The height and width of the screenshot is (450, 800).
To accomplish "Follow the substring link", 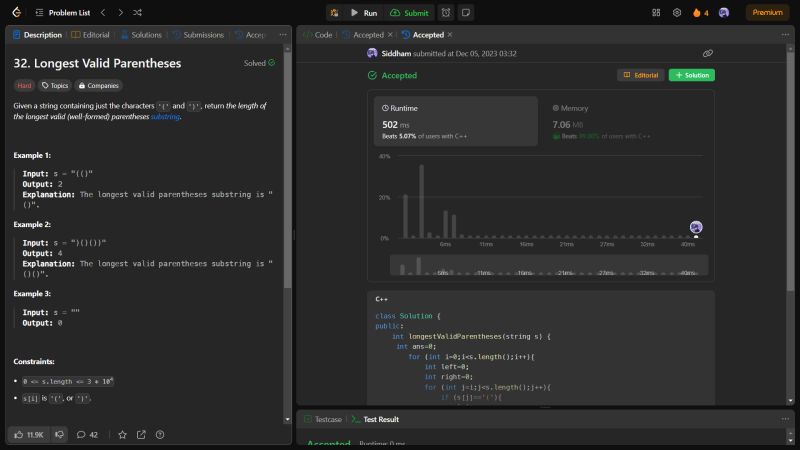I will [x=165, y=117].
